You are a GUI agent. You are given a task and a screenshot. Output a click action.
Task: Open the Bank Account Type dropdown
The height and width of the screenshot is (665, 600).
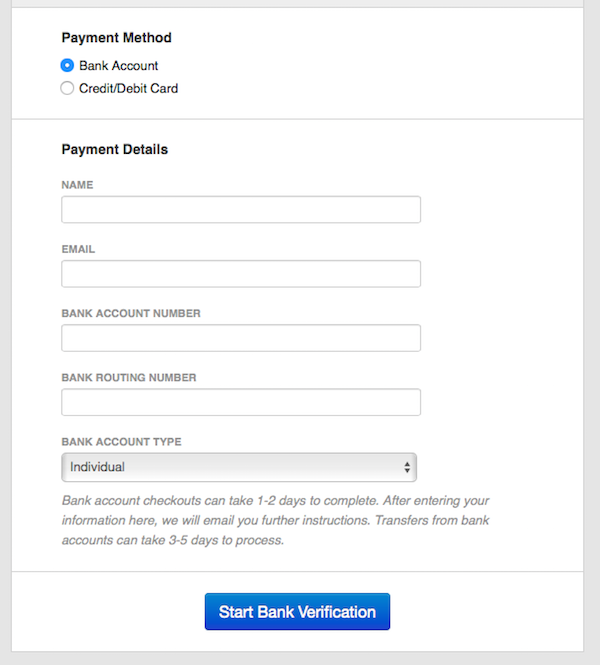[x=238, y=467]
